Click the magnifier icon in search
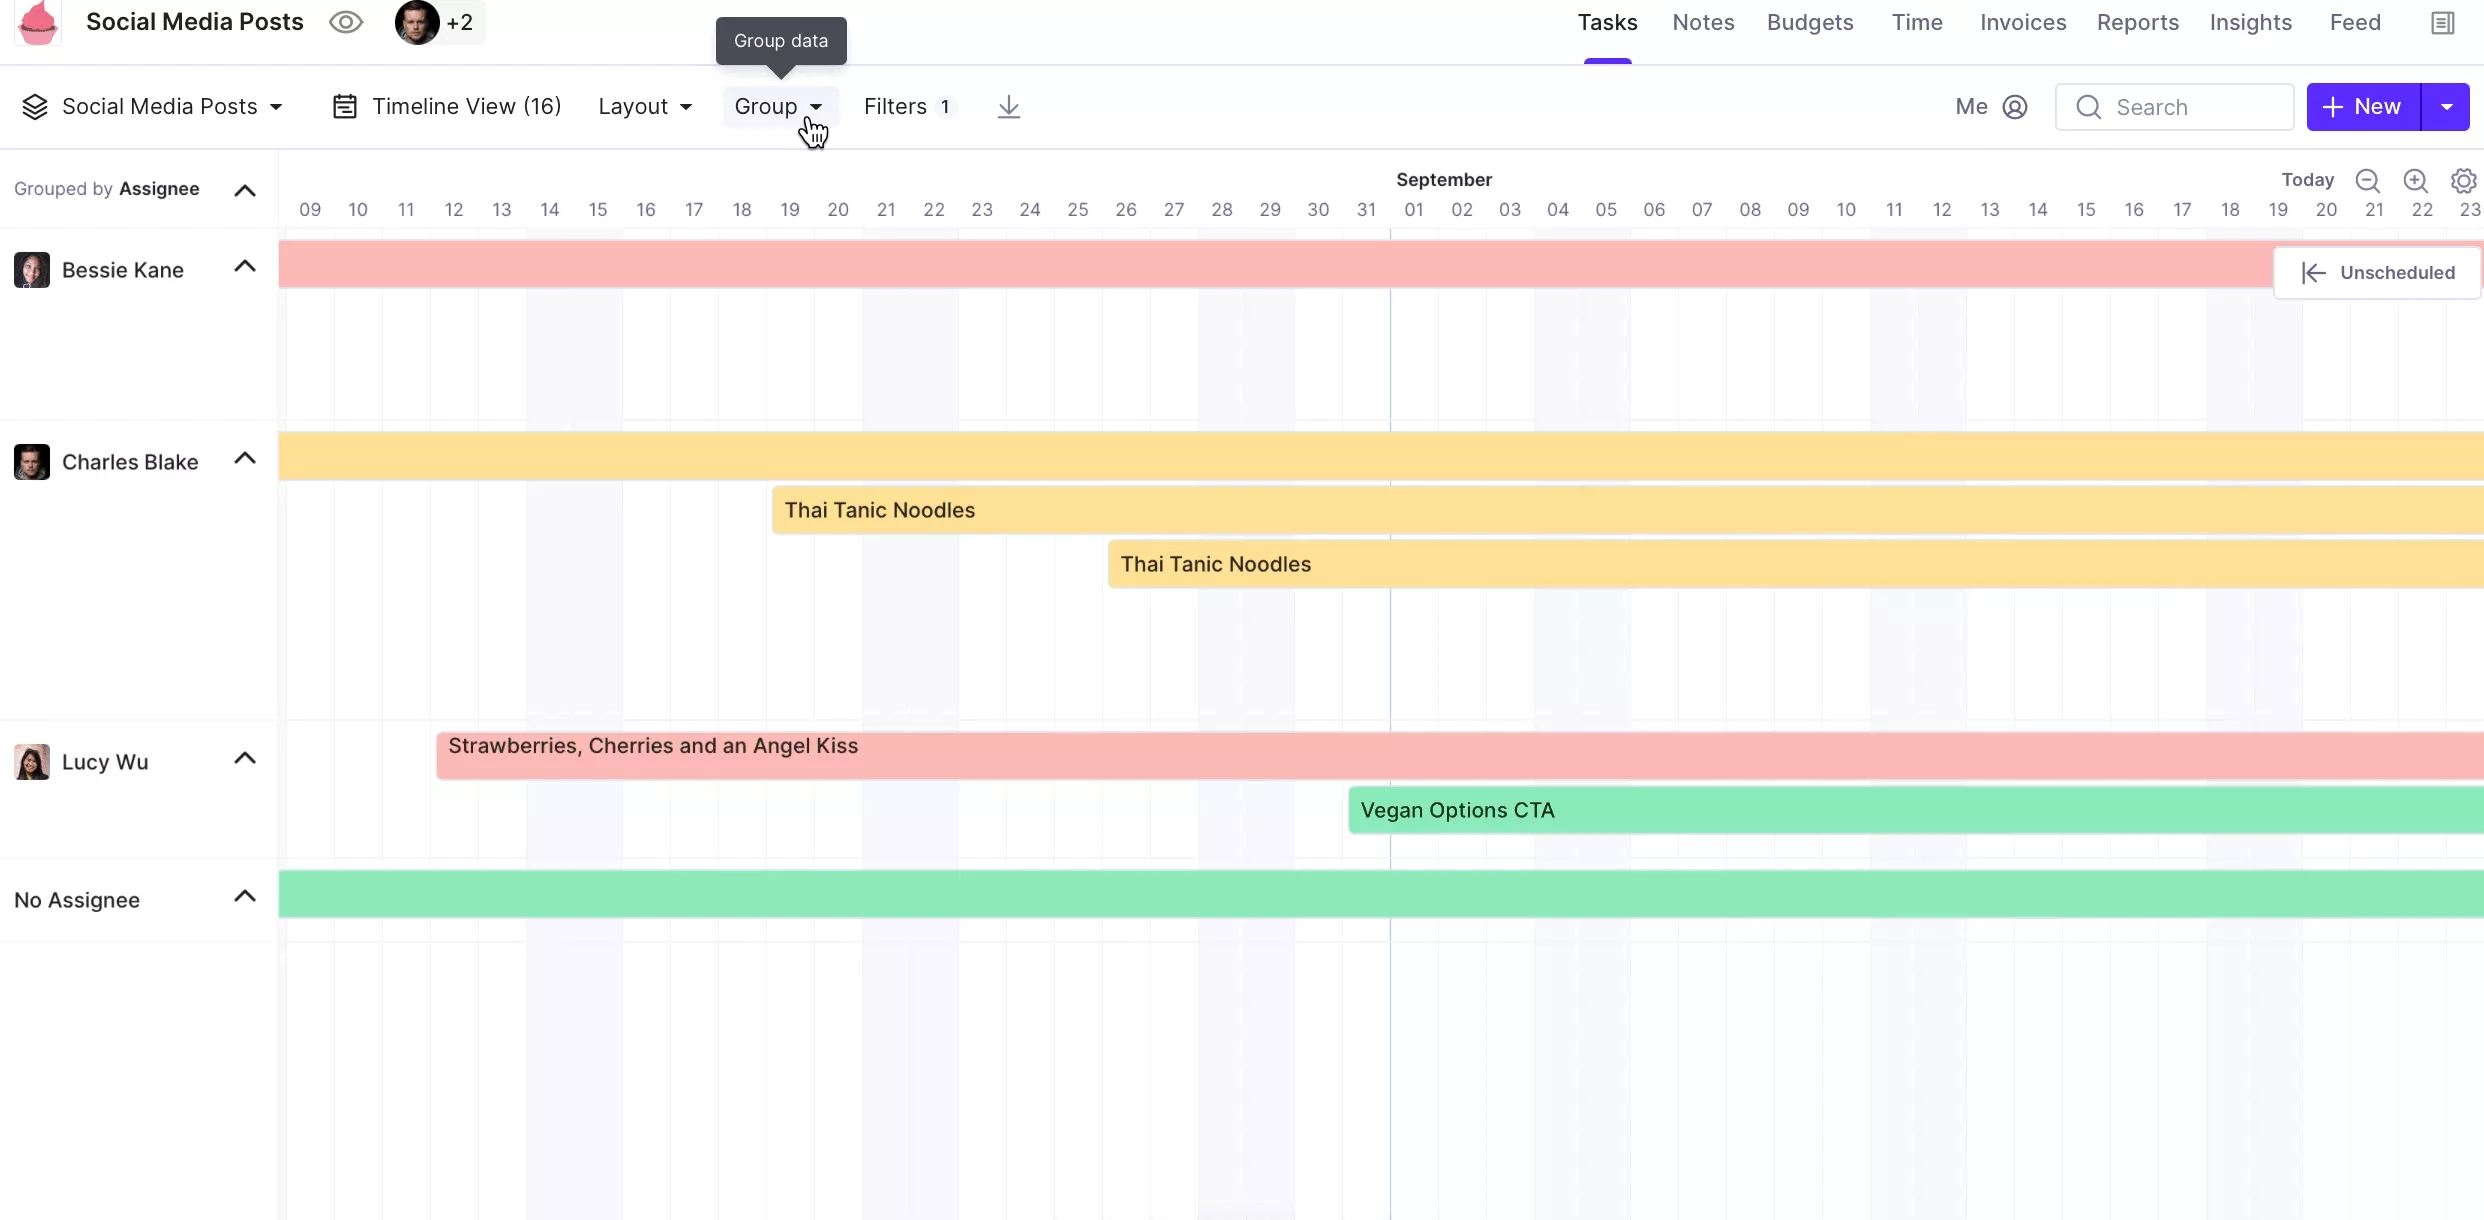Viewport: 2484px width, 1220px height. 2089,107
